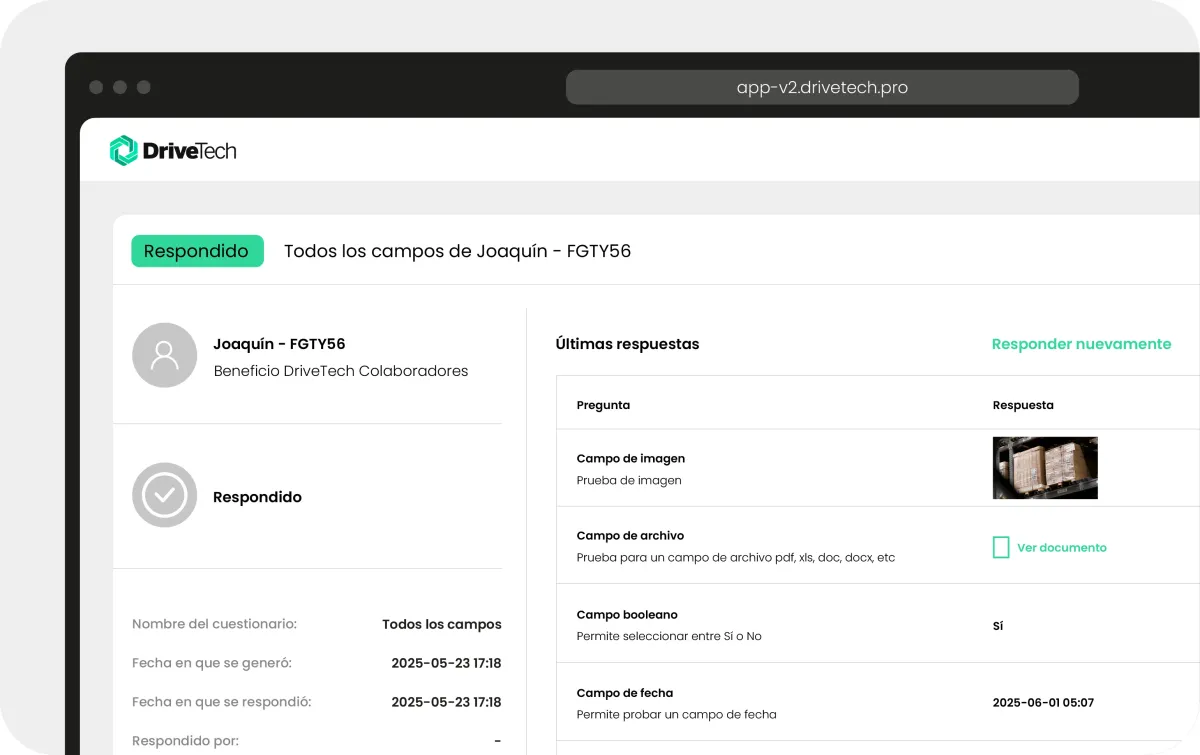Viewport: 1200px width, 755px height.
Task: Click Permite probar un campo de fecha text
Action: 676,714
